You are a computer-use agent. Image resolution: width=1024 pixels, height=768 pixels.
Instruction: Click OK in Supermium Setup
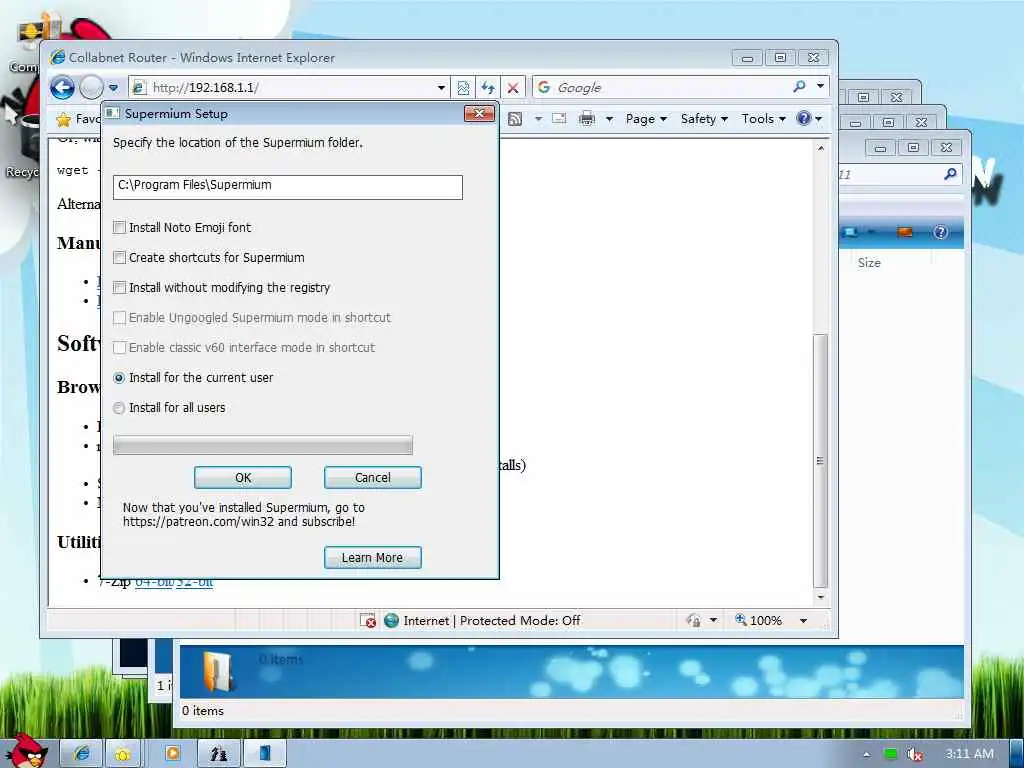(x=243, y=477)
